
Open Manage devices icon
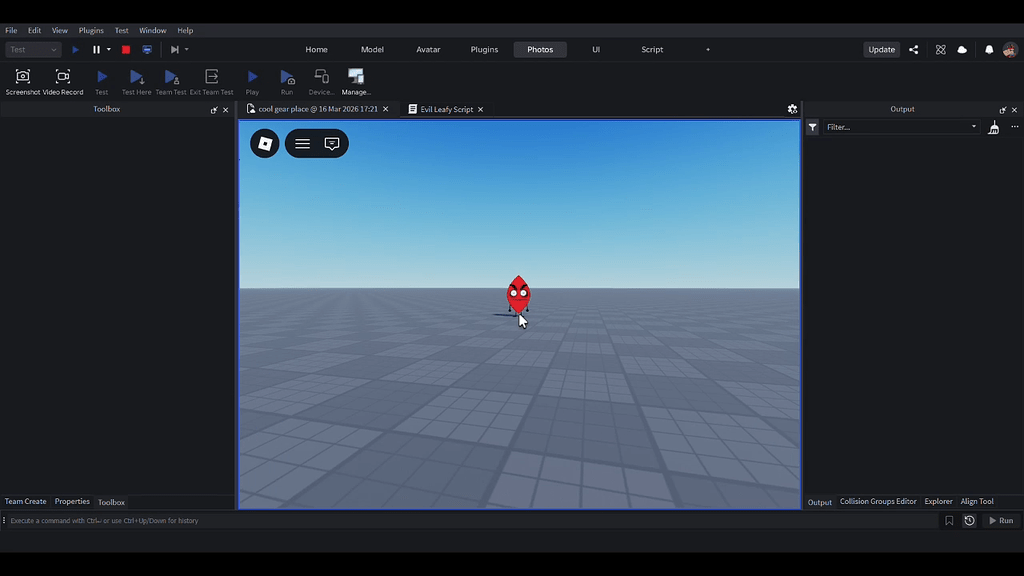[356, 76]
